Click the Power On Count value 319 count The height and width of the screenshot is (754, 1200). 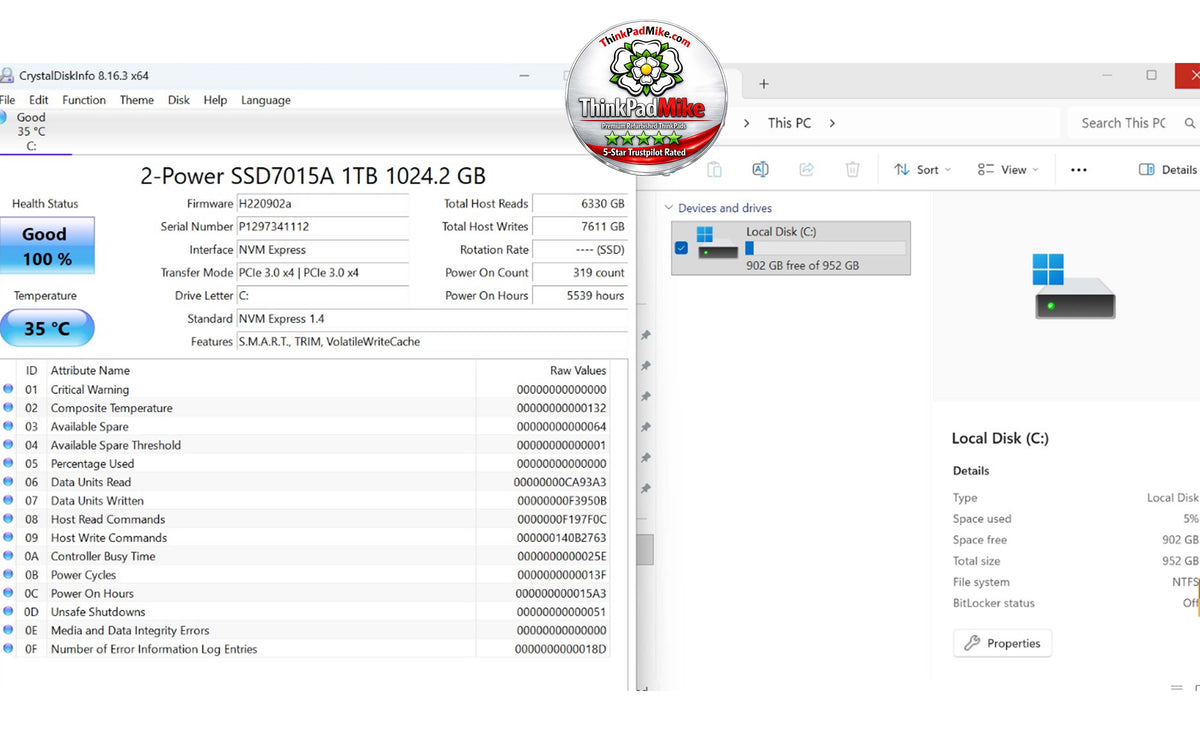580,273
